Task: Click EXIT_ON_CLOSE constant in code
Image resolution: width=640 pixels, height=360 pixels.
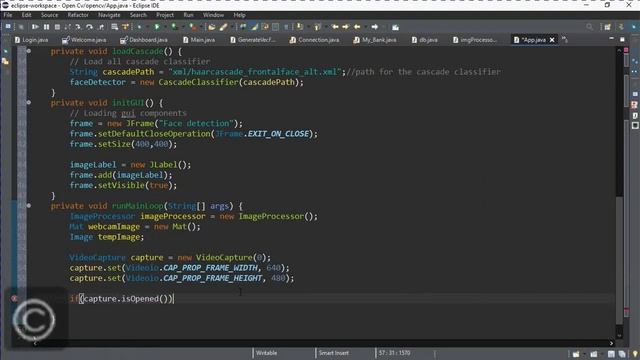Action: click(x=278, y=133)
